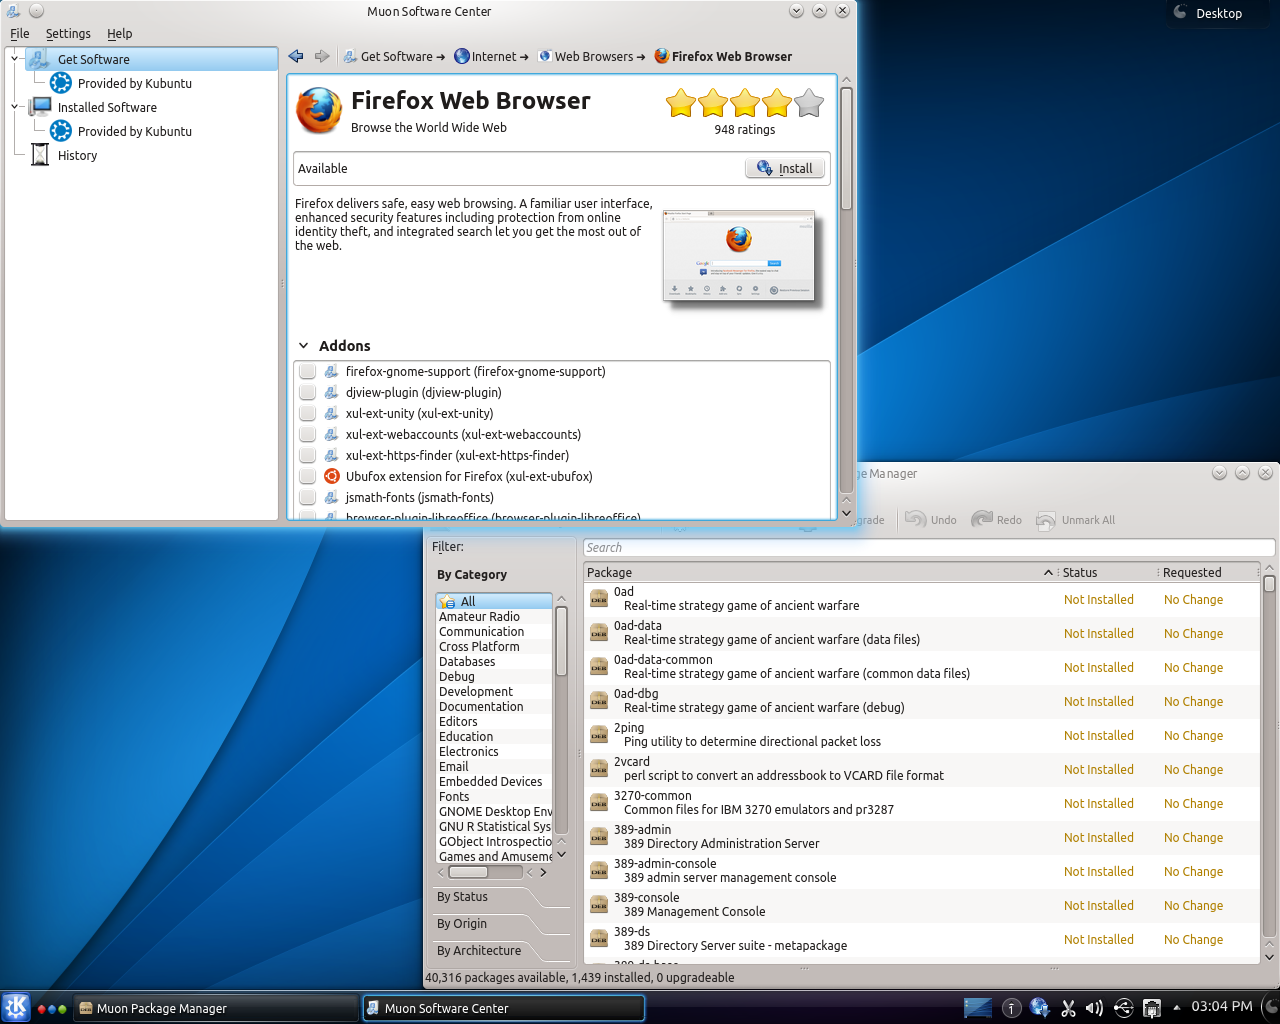Switch to Muon Package Manager taskbar entry
Screen dimensions: 1280x1024
coord(216,1008)
